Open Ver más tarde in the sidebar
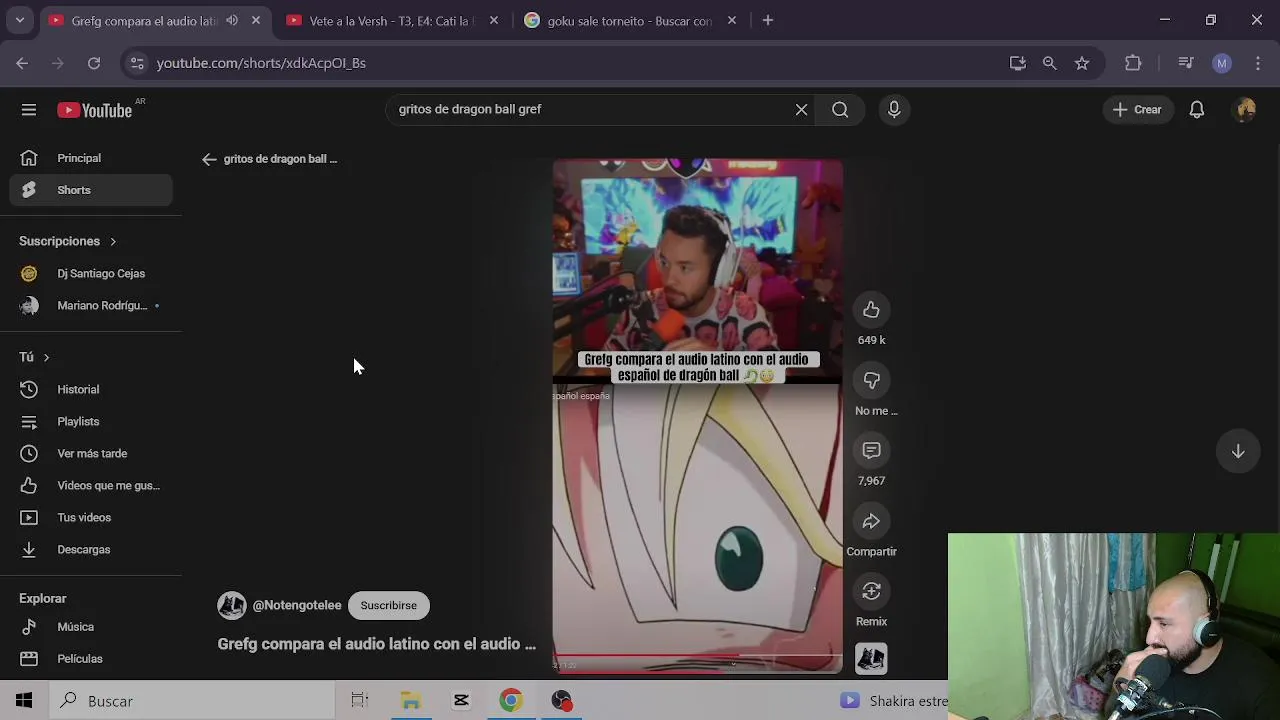Viewport: 1280px width, 720px height. 91,453
